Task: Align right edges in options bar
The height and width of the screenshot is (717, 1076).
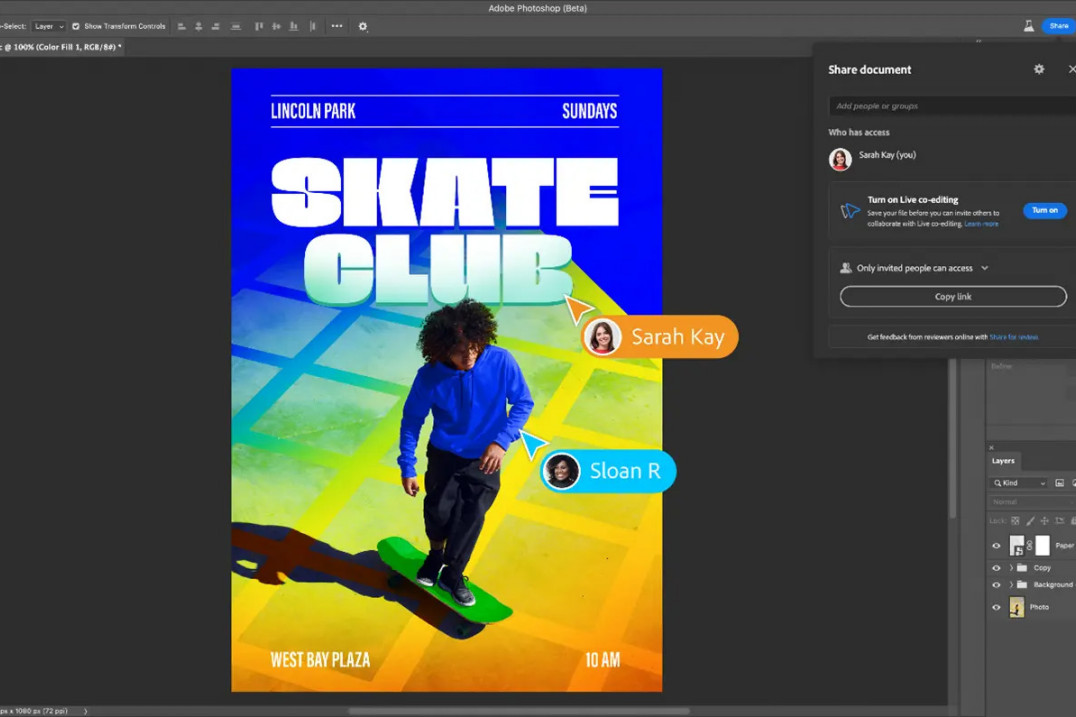Action: click(x=215, y=26)
